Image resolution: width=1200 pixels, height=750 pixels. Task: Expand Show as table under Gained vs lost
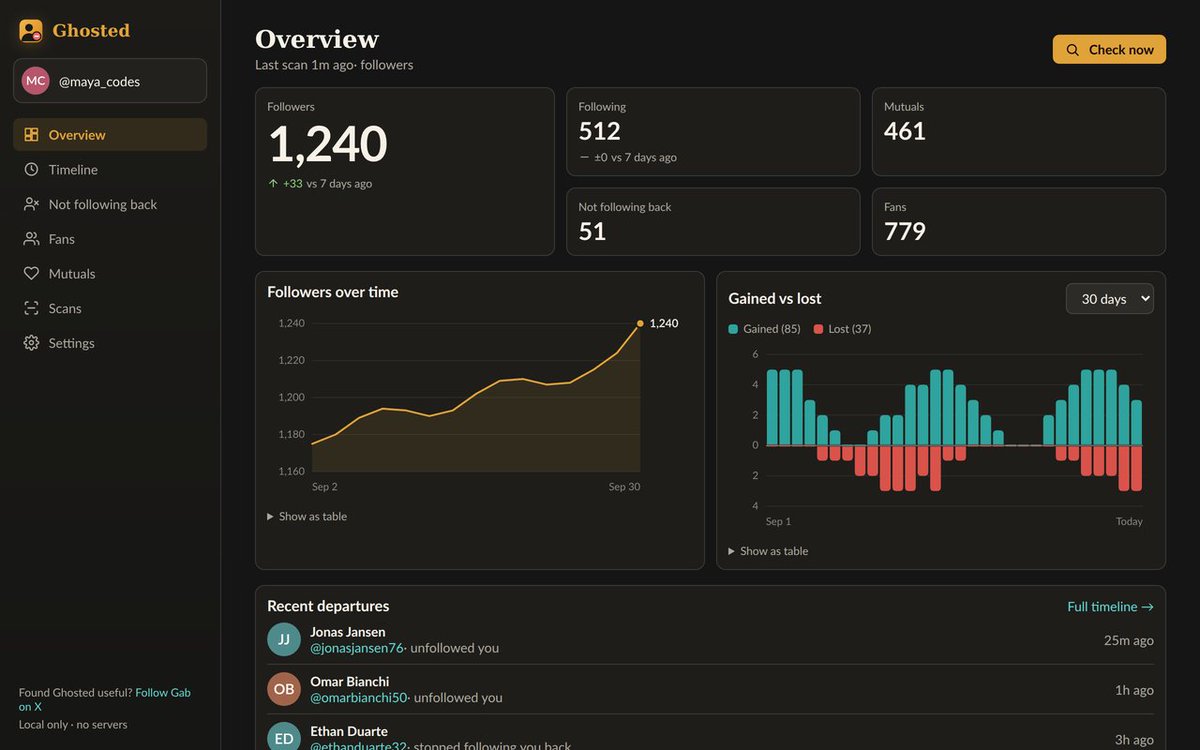(768, 551)
